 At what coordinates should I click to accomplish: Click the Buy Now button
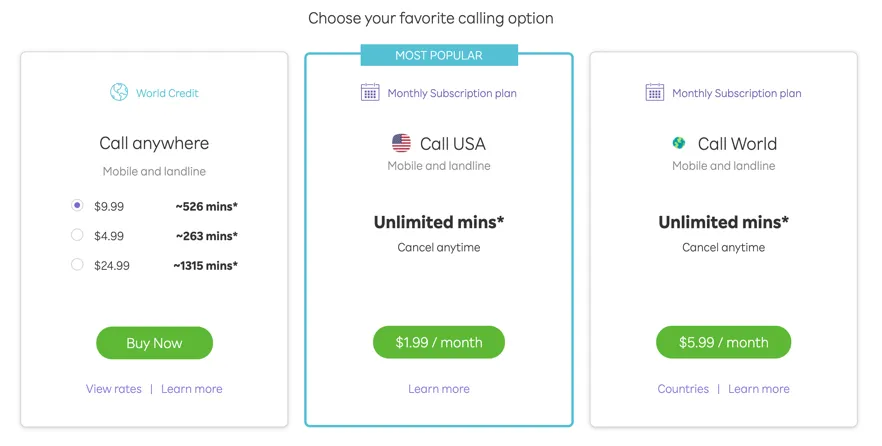click(x=155, y=343)
